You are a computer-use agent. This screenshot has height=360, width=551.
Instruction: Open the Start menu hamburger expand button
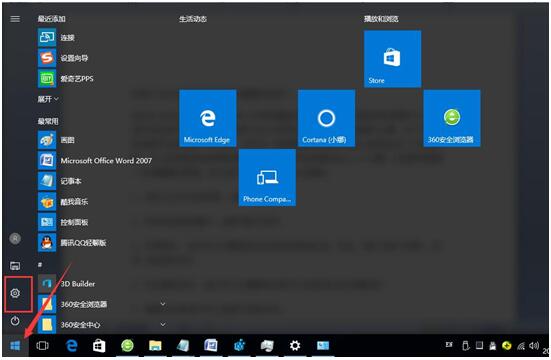point(15,19)
